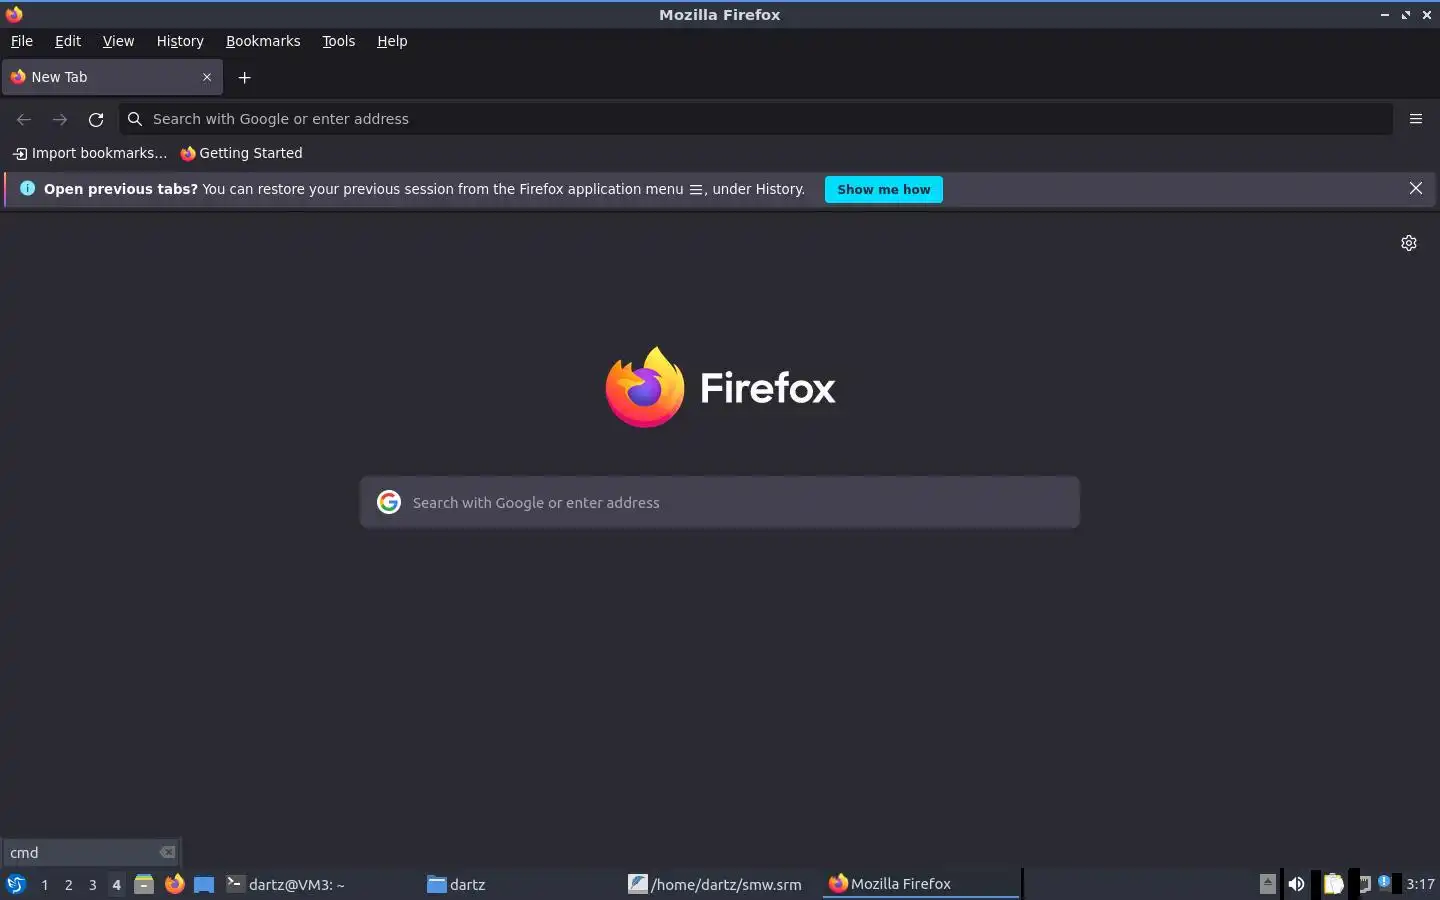
Task: Switch to Mozilla Firefox taskbar entry
Action: [921, 884]
